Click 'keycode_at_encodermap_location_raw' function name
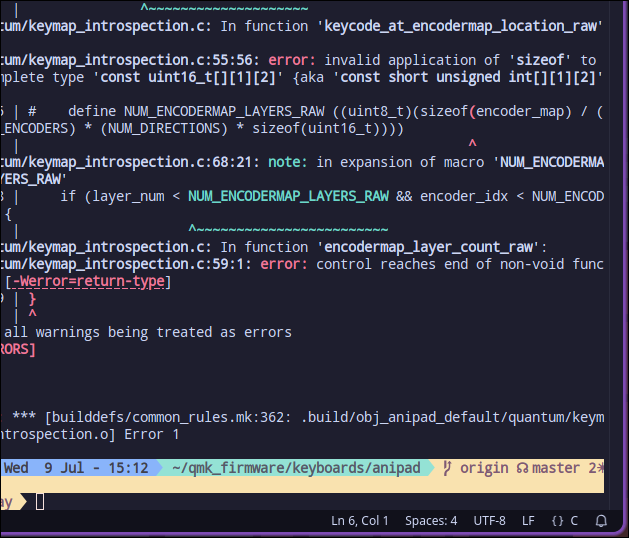The image size is (629, 538). (460, 25)
